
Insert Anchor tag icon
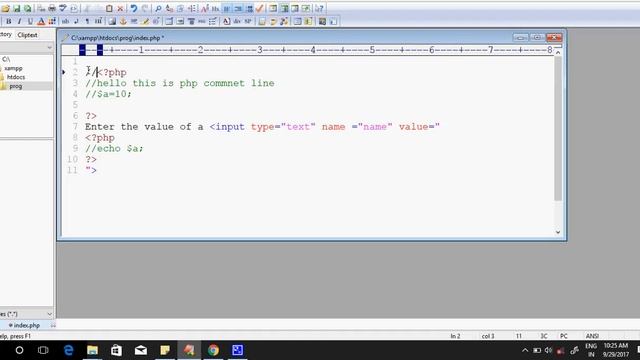(123, 21)
